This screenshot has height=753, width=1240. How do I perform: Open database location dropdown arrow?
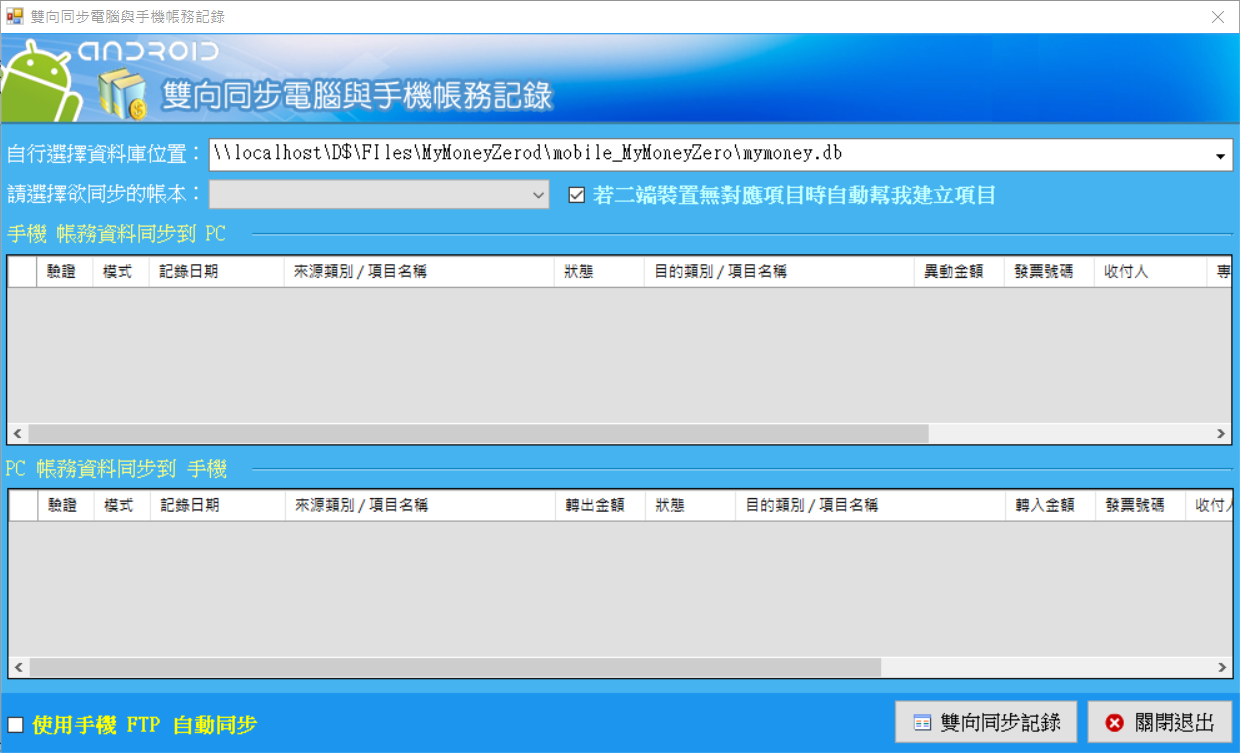1221,155
